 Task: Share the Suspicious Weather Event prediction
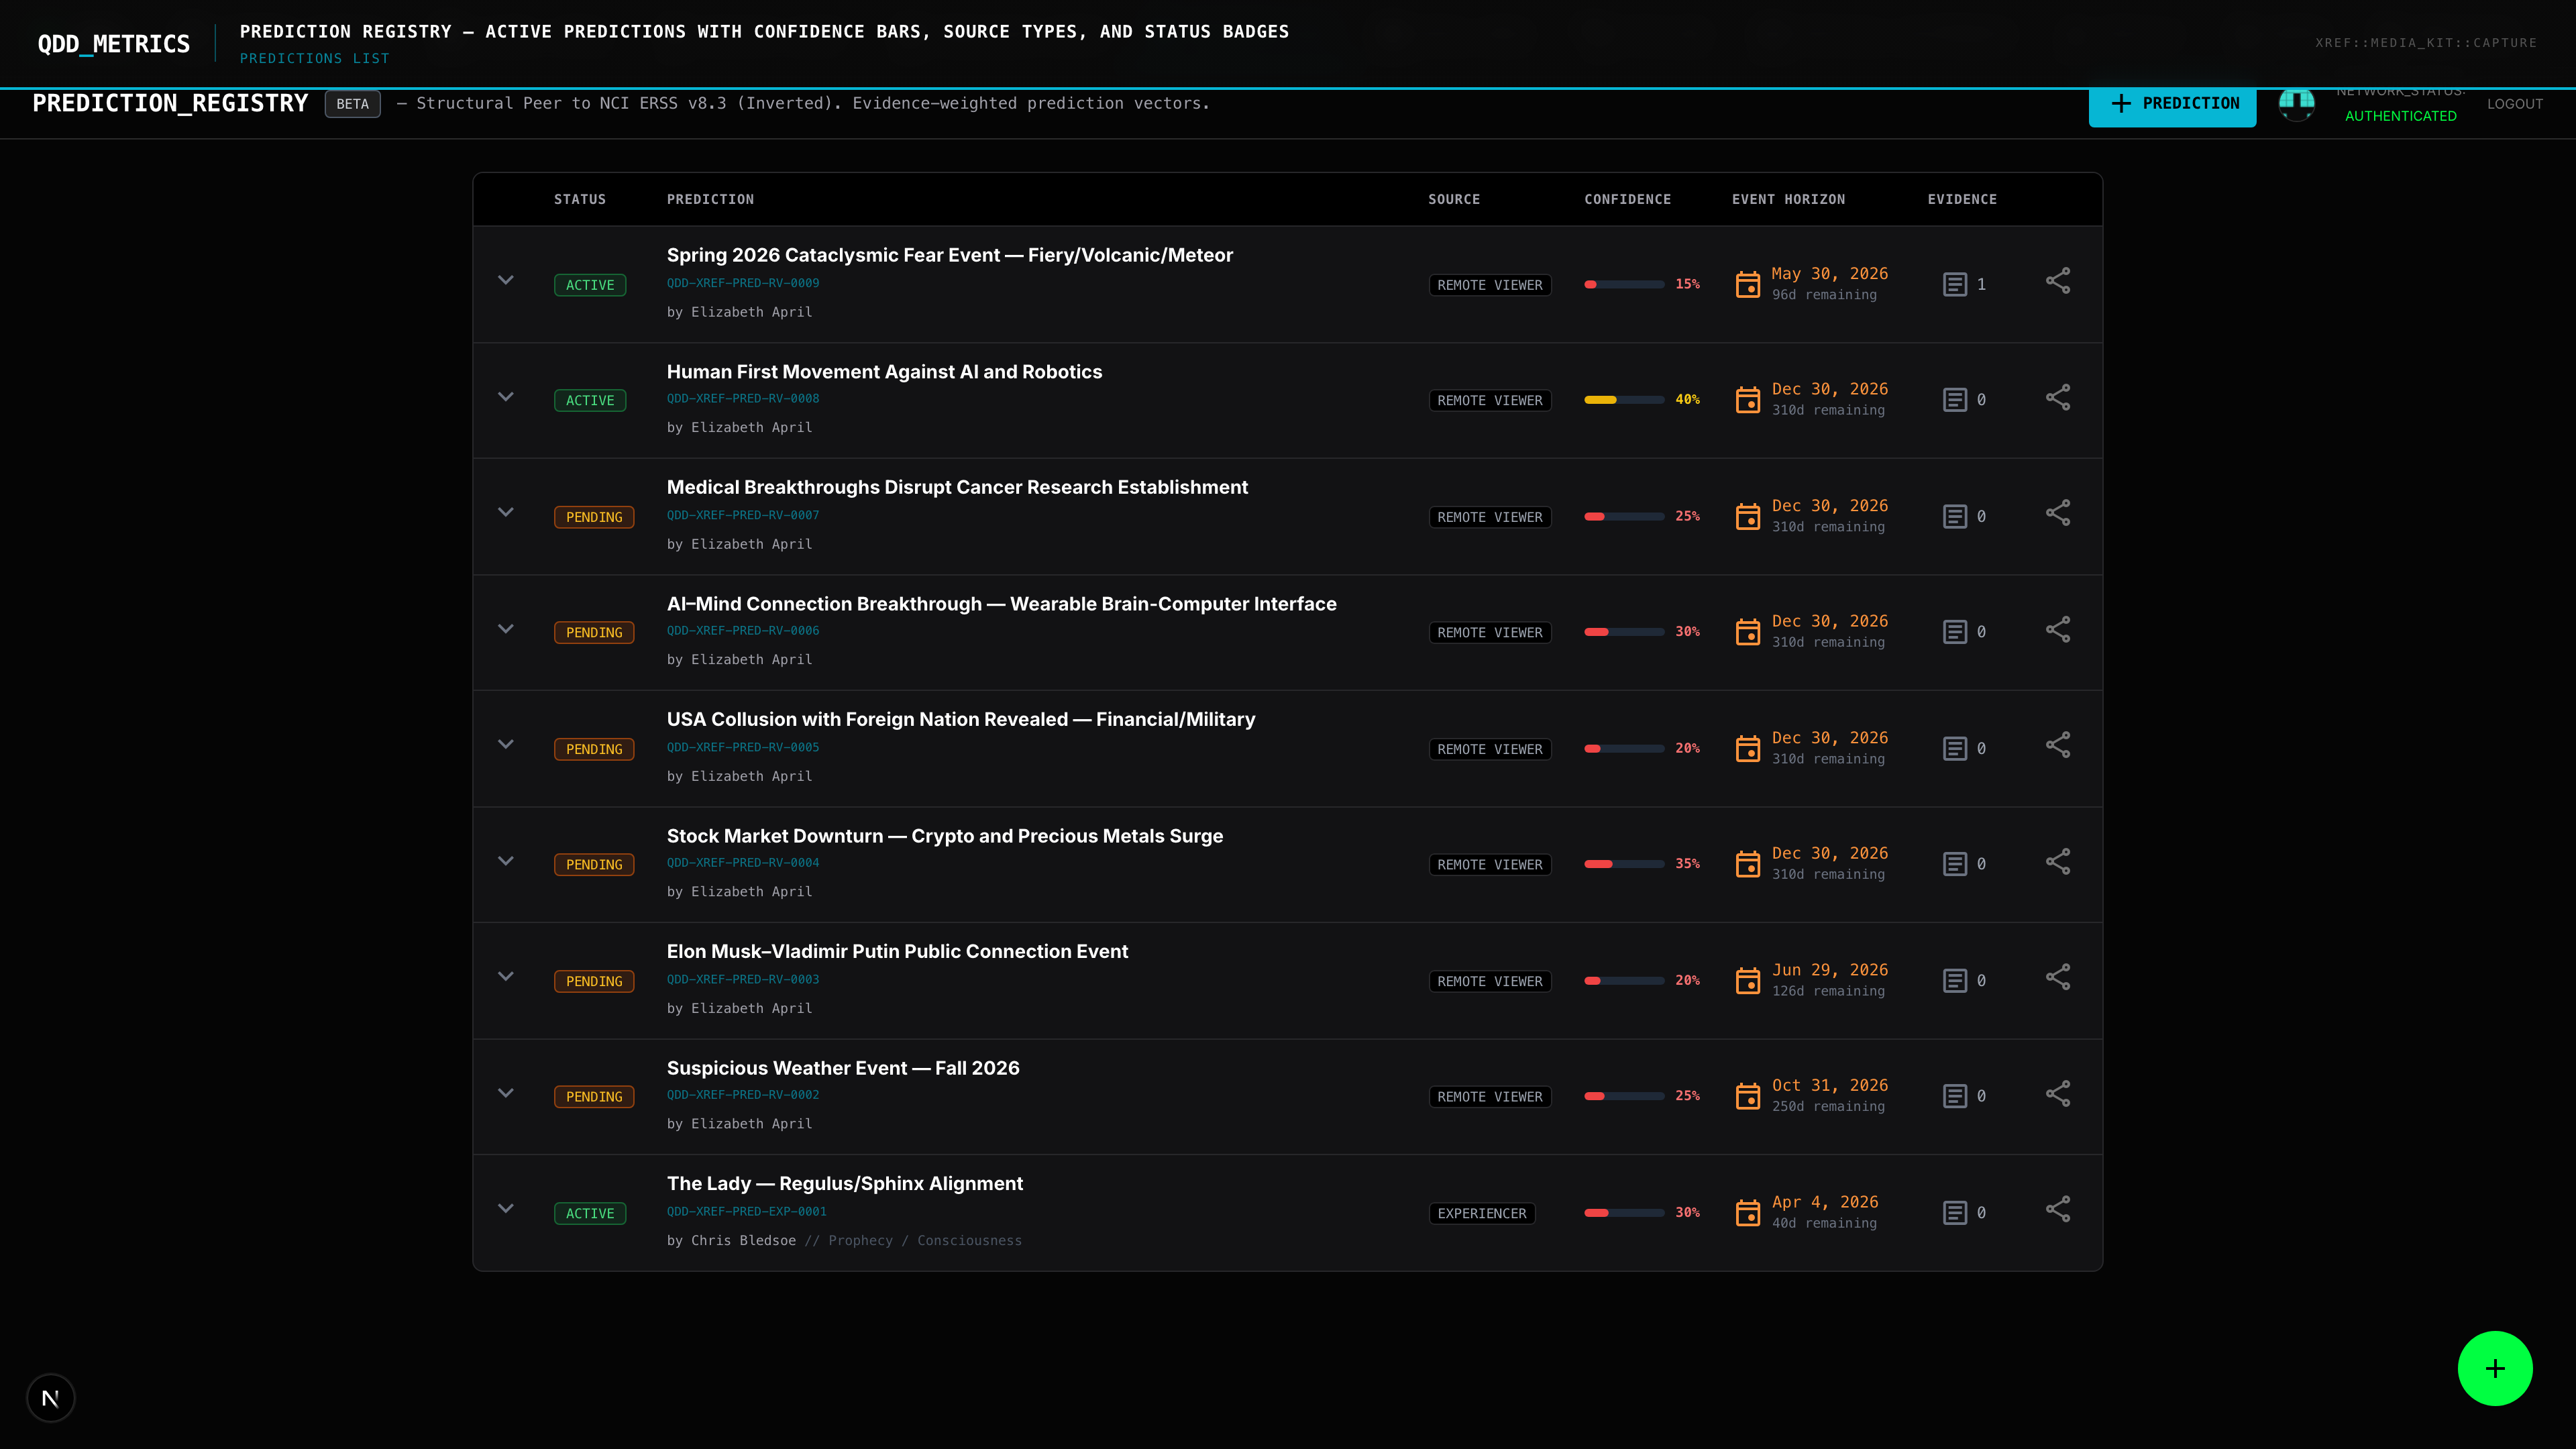pyautogui.click(x=2057, y=1094)
